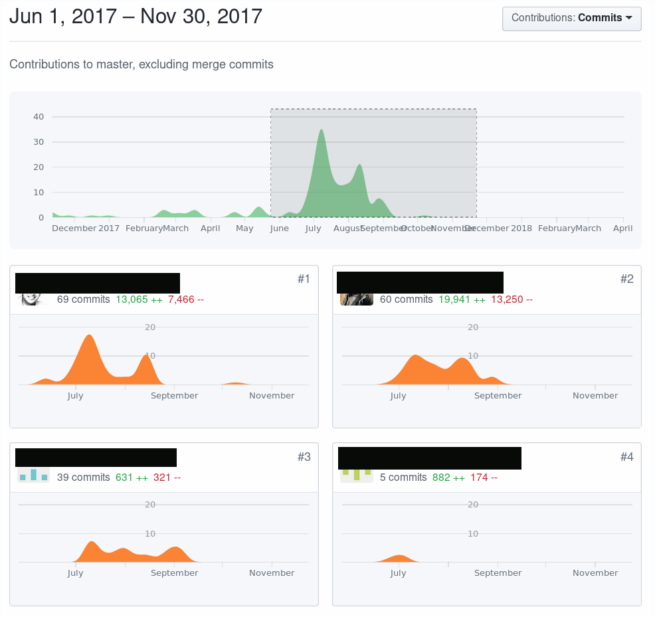
Task: Click the #3 rank label
Action: [303, 457]
